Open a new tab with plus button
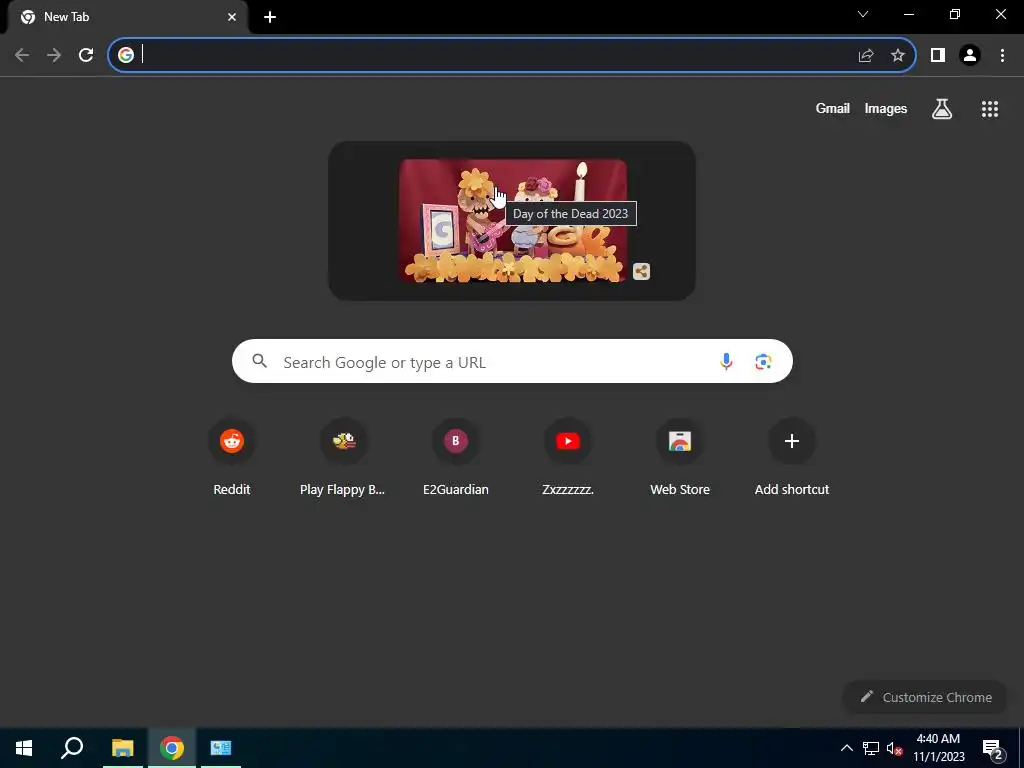The width and height of the screenshot is (1024, 768). click(x=270, y=18)
